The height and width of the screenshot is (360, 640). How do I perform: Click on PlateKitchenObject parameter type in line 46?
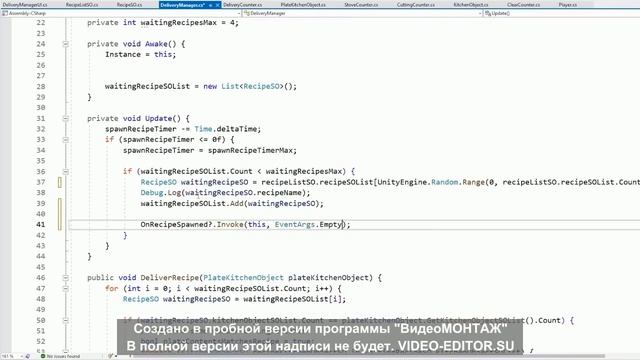click(243, 278)
